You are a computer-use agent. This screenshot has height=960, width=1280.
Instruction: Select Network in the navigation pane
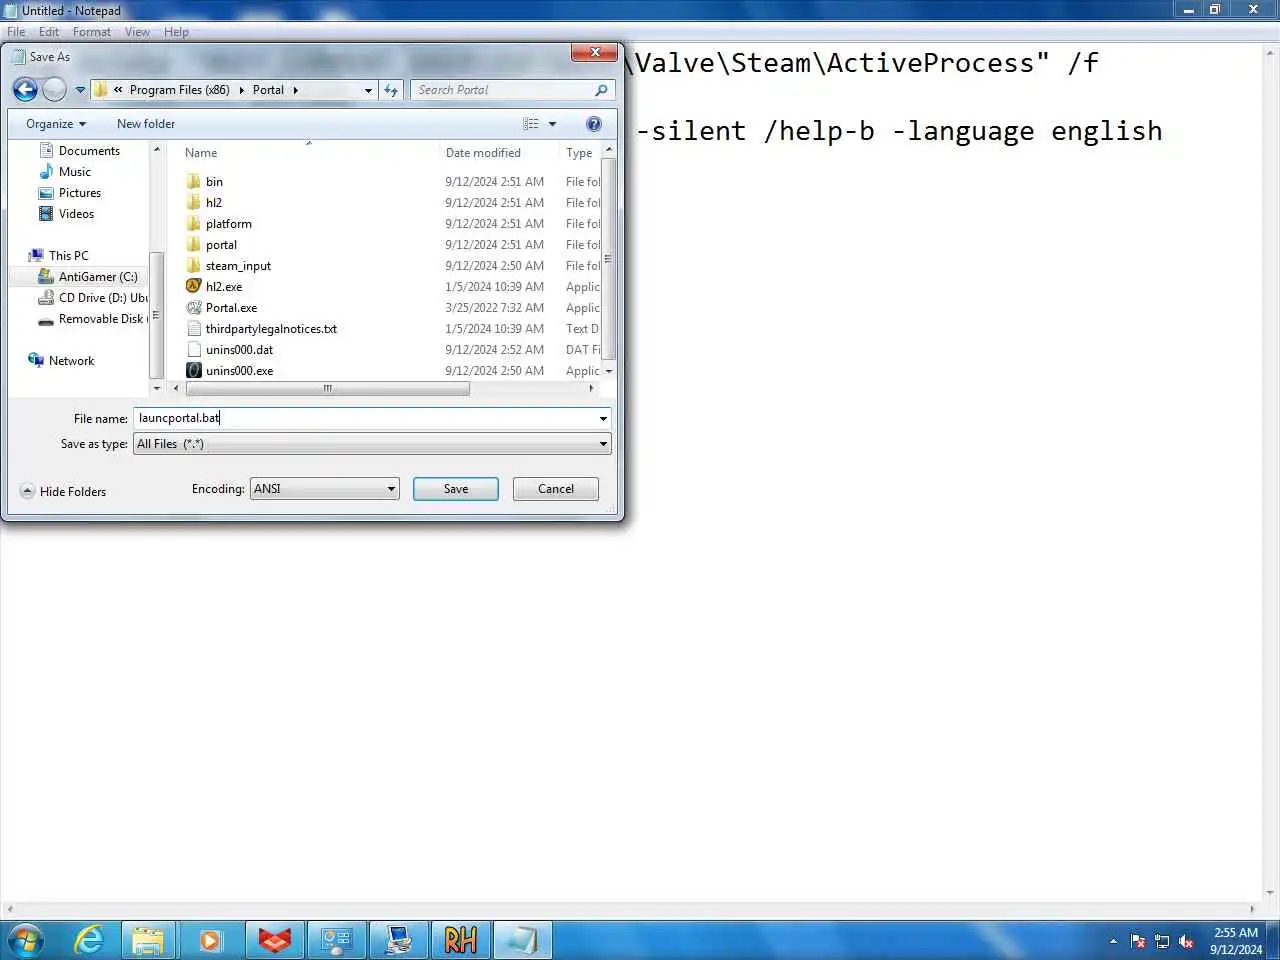coord(71,361)
